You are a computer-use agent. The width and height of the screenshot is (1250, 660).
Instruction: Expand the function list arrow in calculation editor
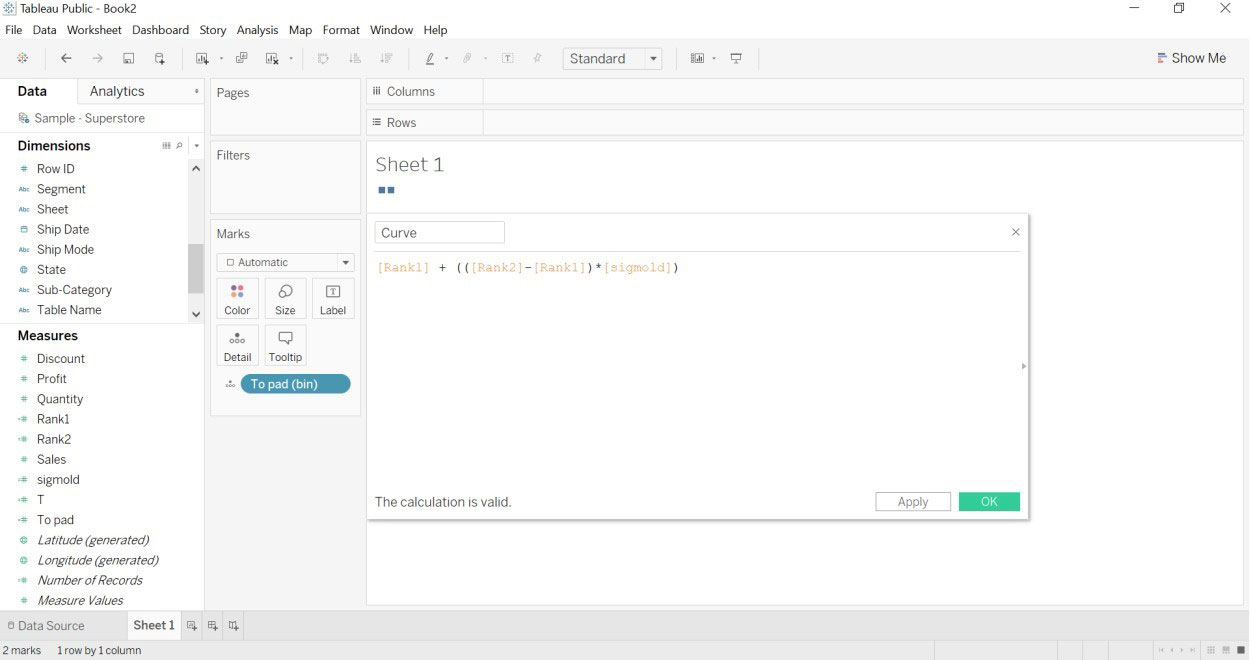click(1023, 366)
